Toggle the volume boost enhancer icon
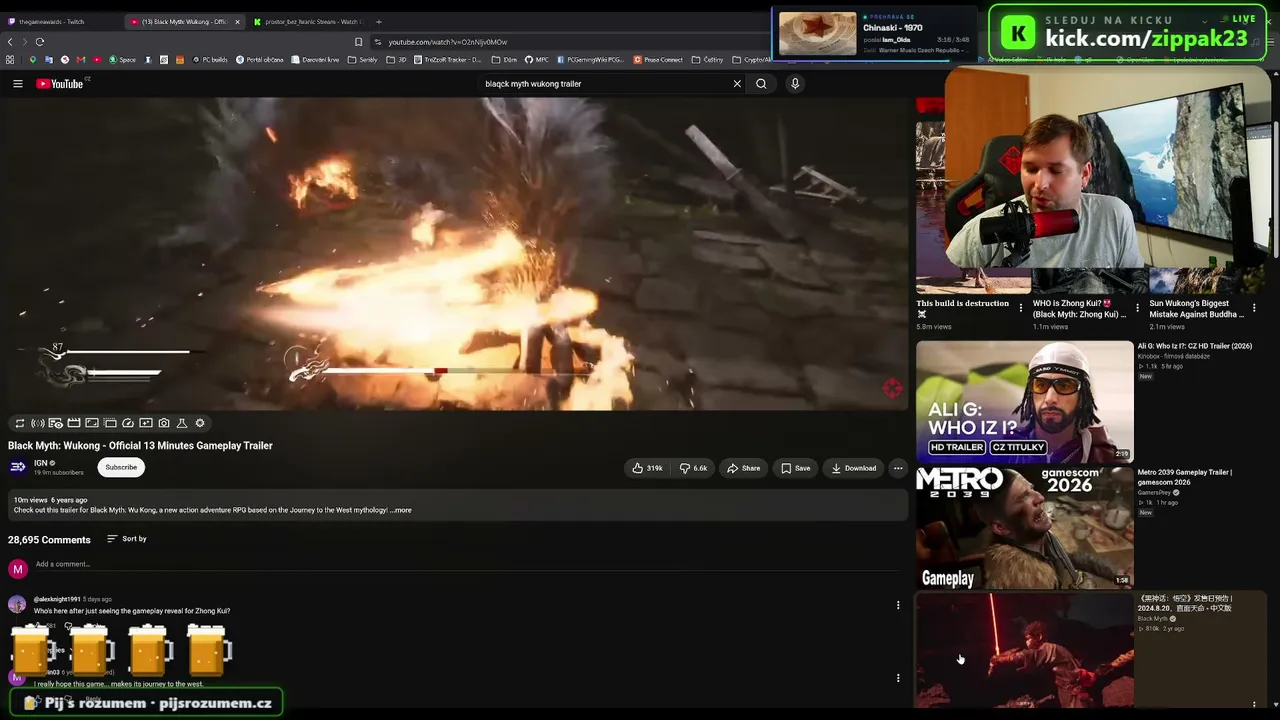Viewport: 1280px width, 720px height. point(37,423)
